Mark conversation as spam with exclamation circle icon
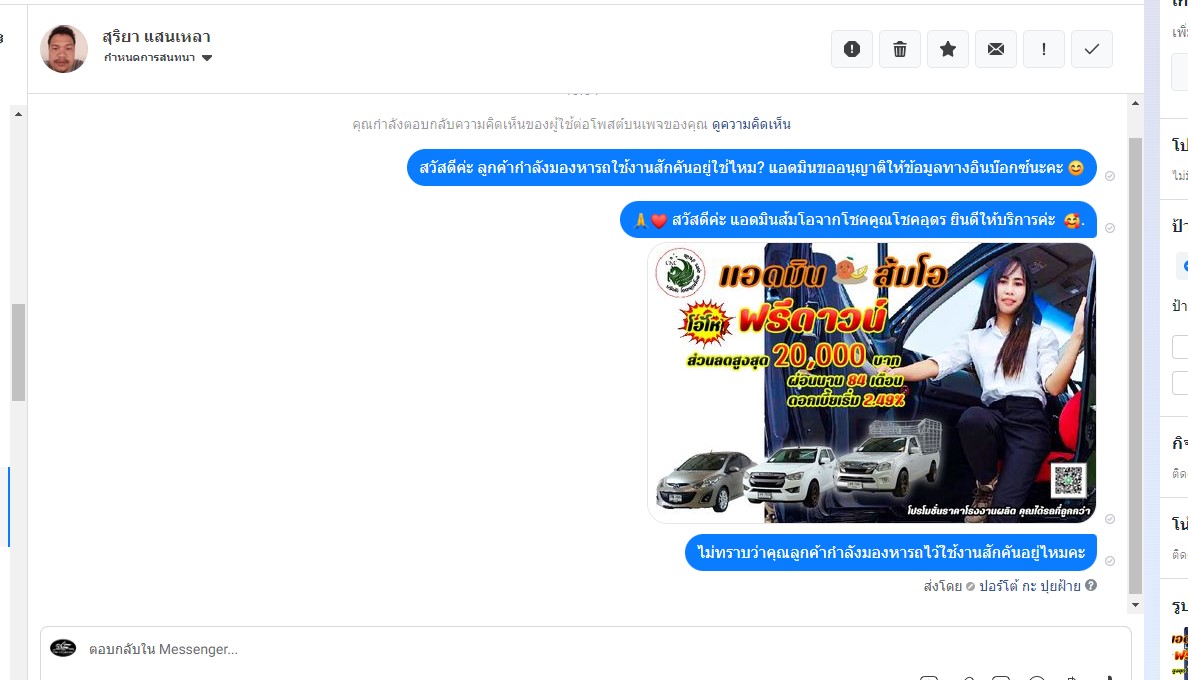1188x680 pixels. (x=852, y=49)
